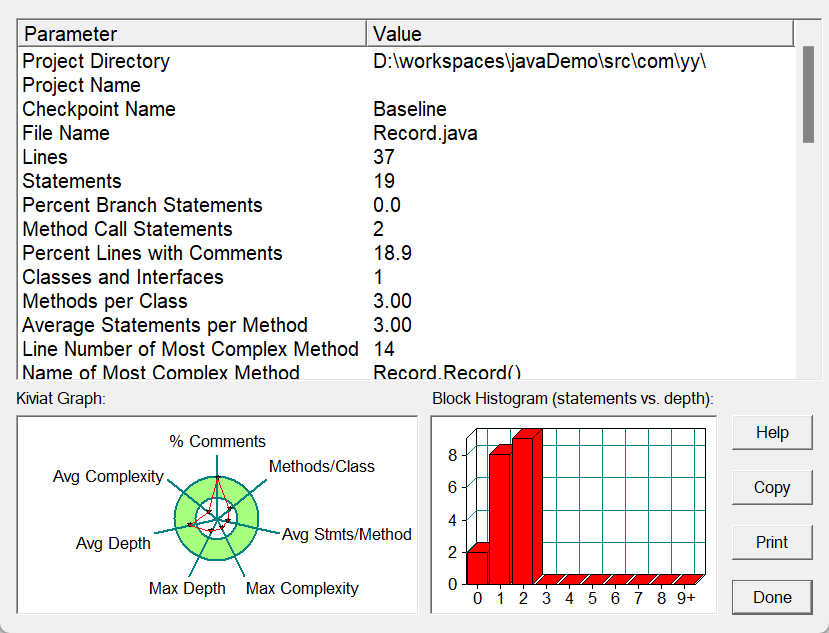Image resolution: width=829 pixels, height=633 pixels.
Task: Click the 18.9 percent comments value
Action: (x=392, y=253)
